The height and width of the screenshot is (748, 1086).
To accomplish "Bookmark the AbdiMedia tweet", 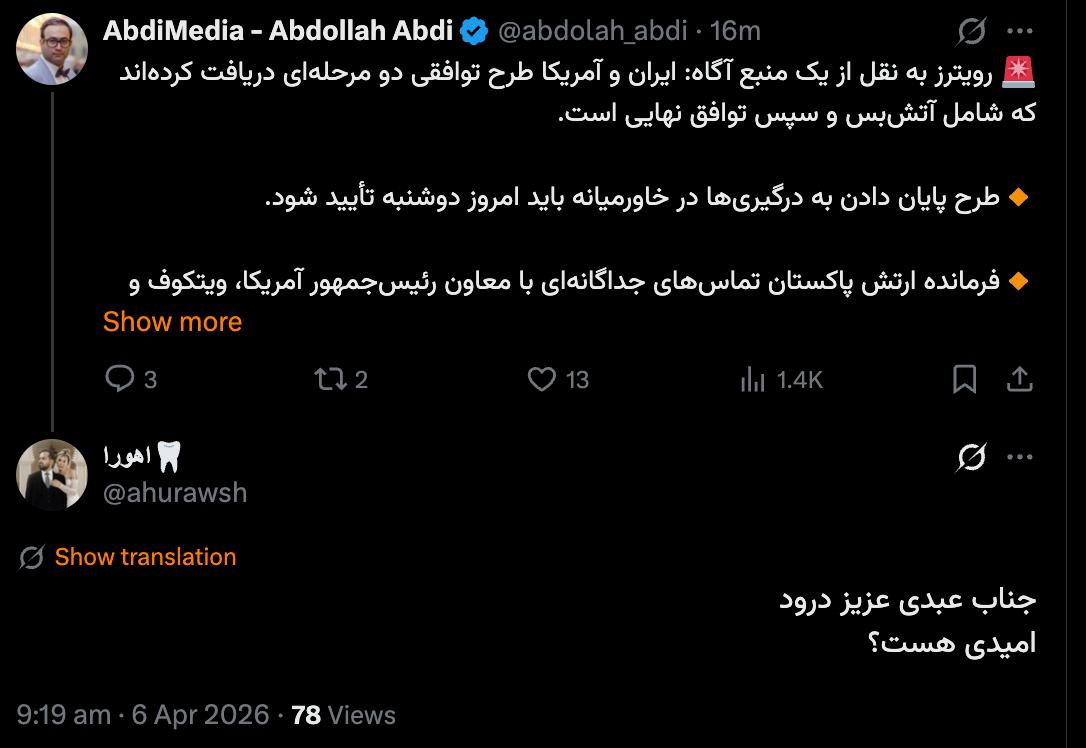I will [964, 379].
